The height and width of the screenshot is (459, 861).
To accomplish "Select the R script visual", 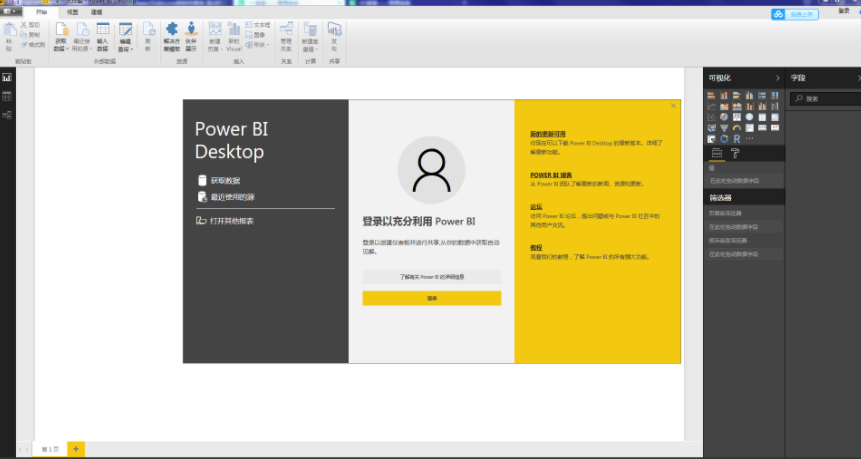I will (737, 138).
